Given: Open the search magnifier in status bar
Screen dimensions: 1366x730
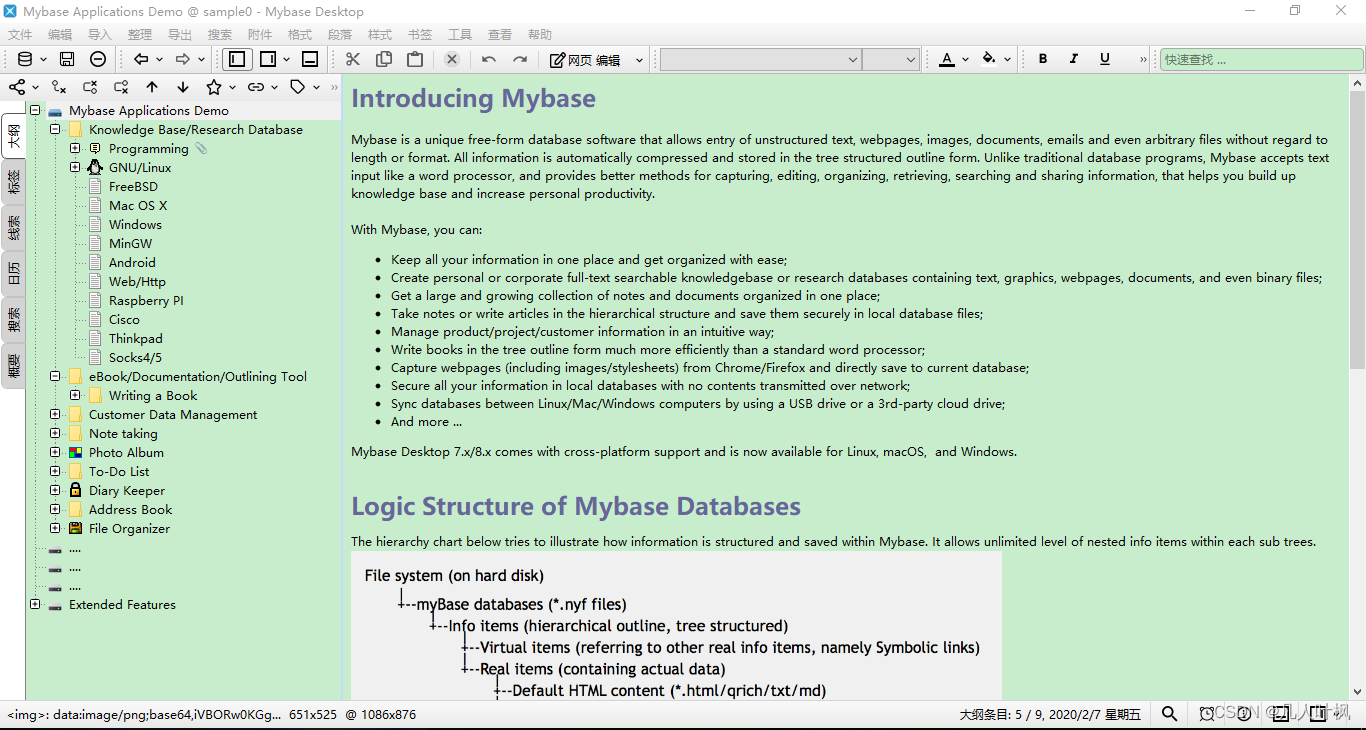Looking at the screenshot, I should click(x=1169, y=713).
